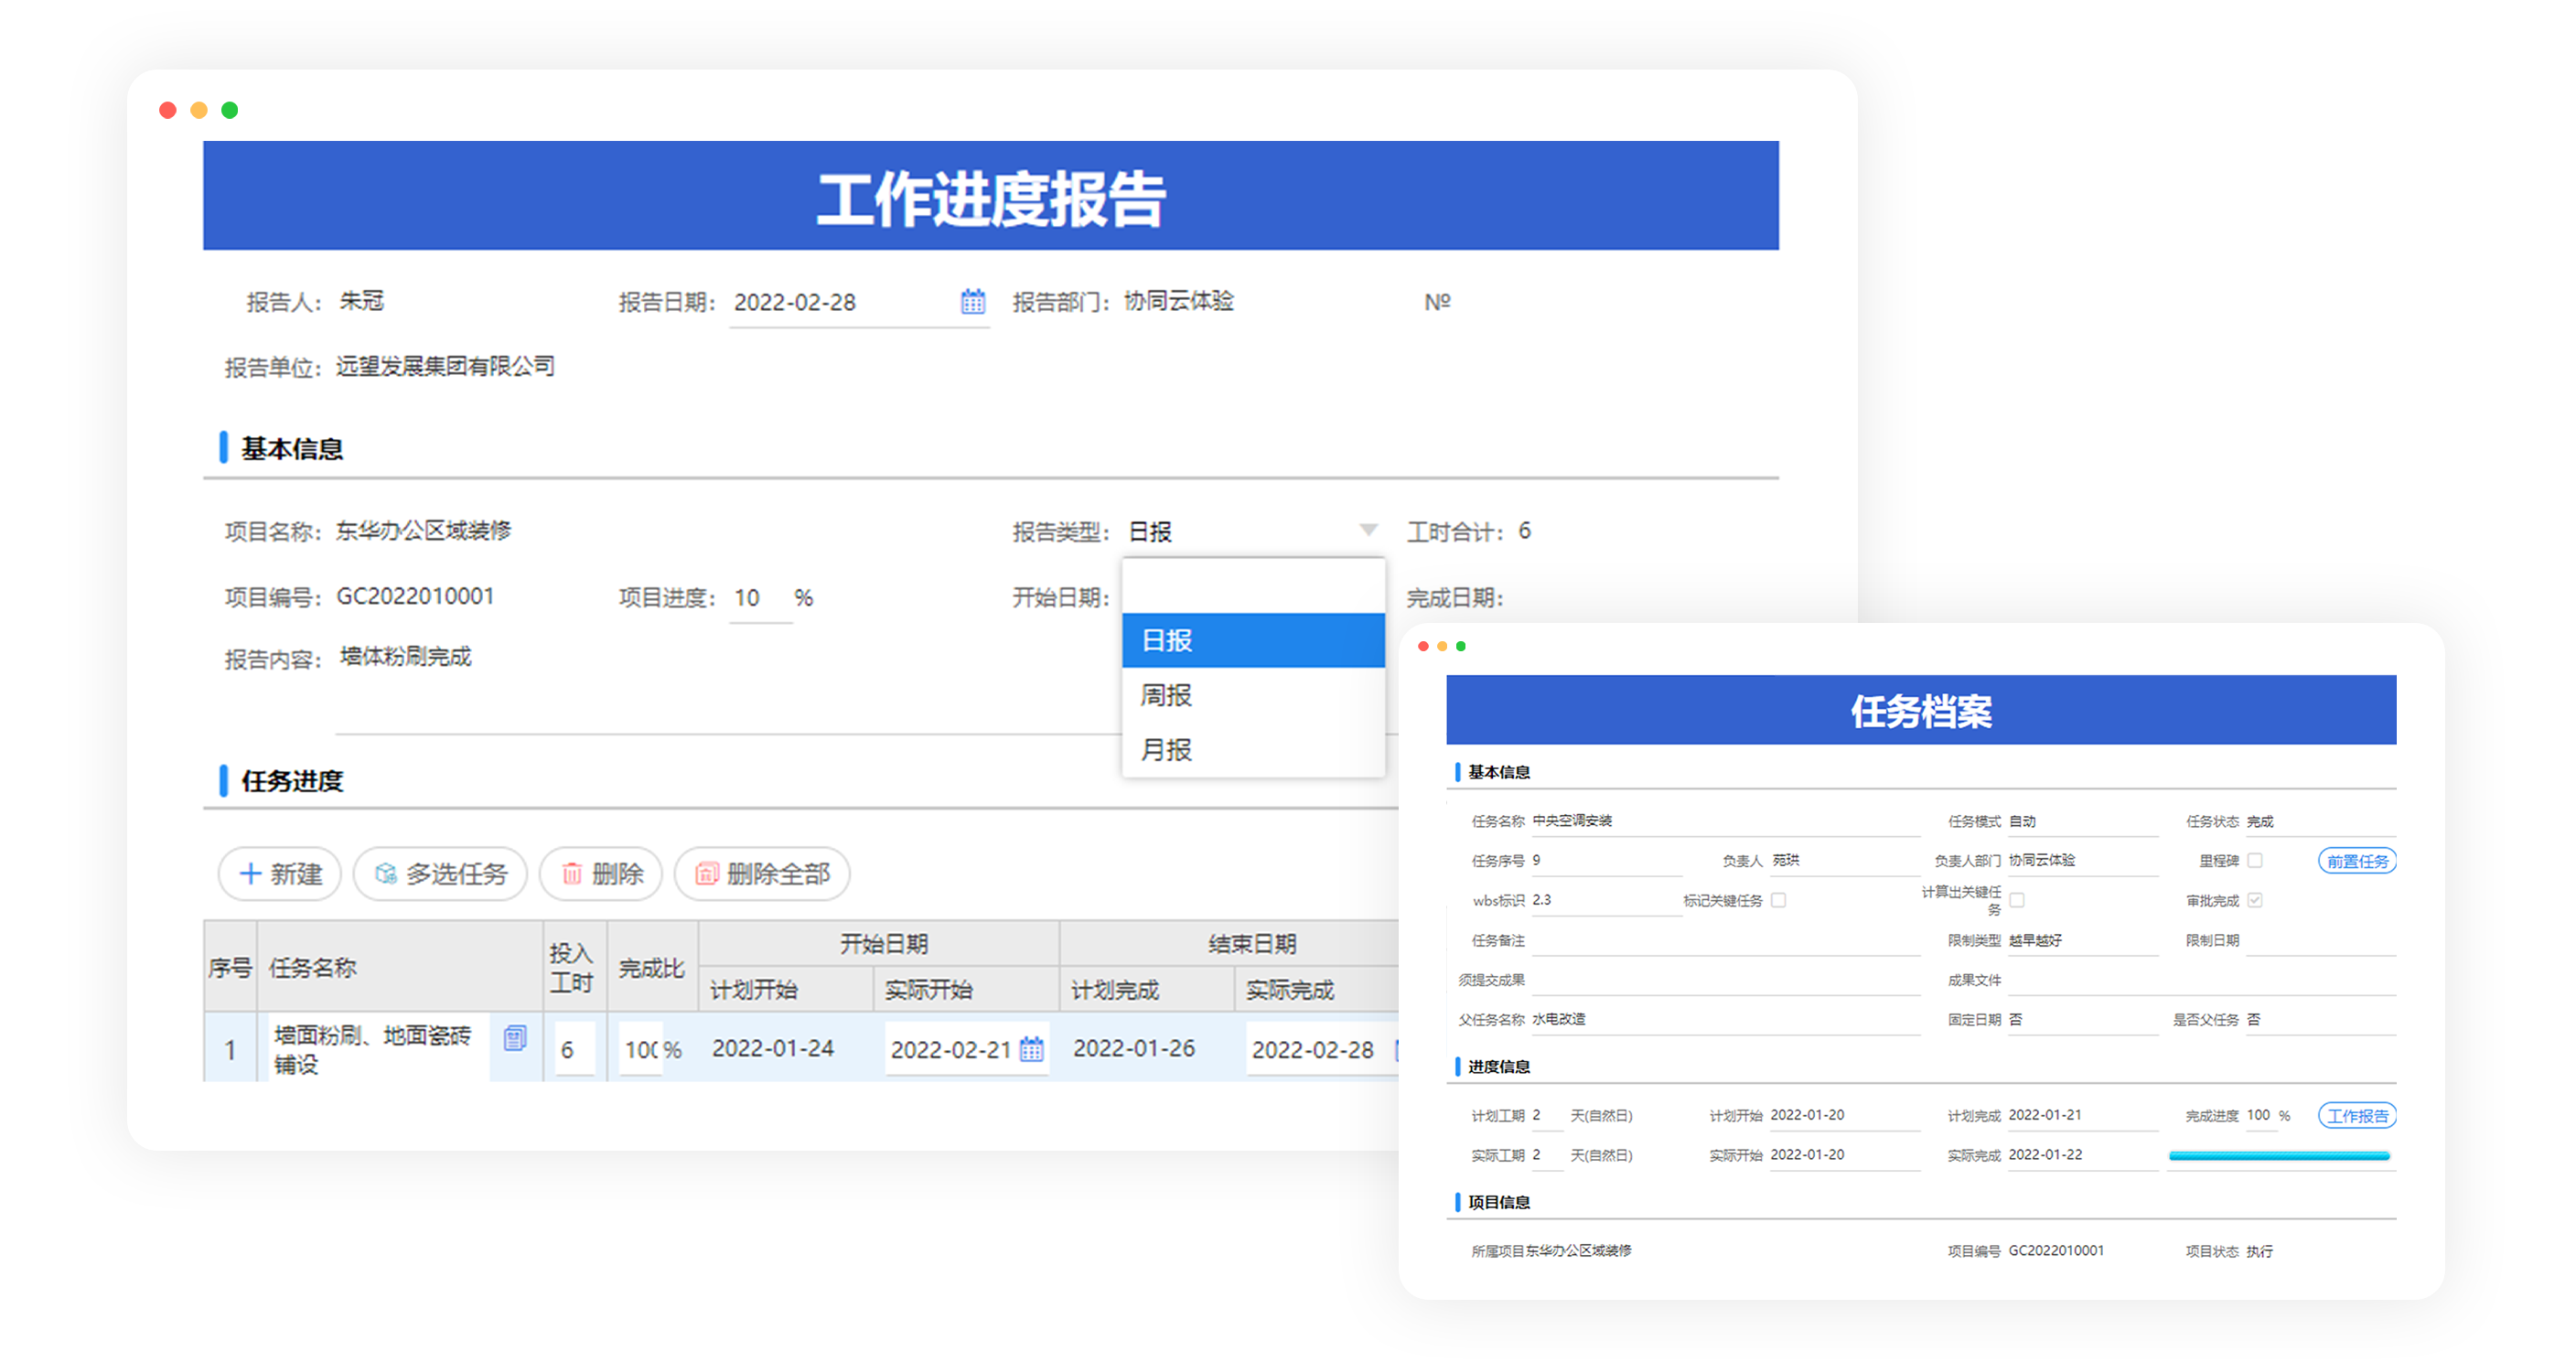This screenshot has width=2576, height=1362.
Task: Open 前置任务 in the 任务档案 window
Action: [2357, 860]
